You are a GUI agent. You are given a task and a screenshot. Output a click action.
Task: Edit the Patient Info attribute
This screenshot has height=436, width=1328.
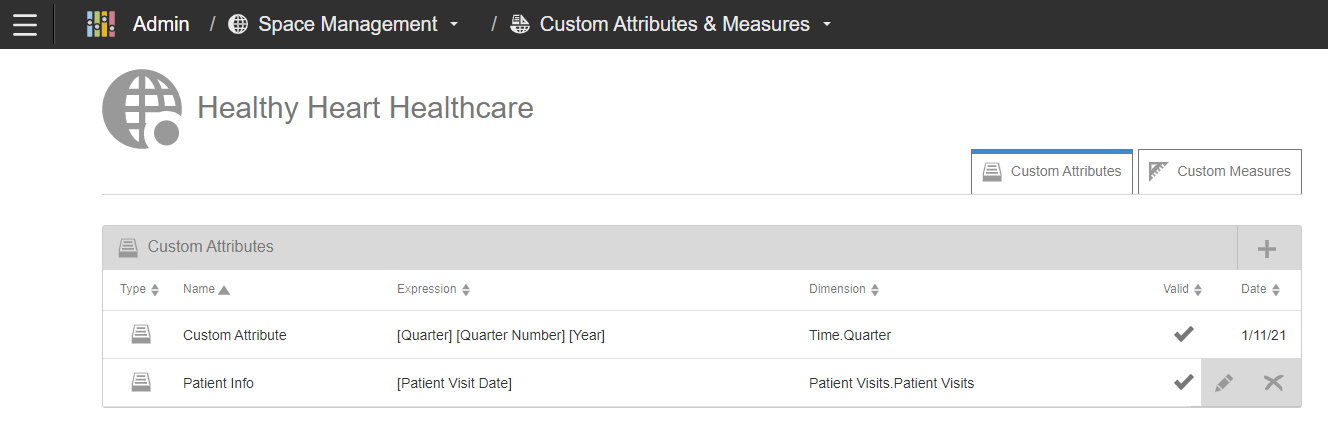coord(1224,383)
